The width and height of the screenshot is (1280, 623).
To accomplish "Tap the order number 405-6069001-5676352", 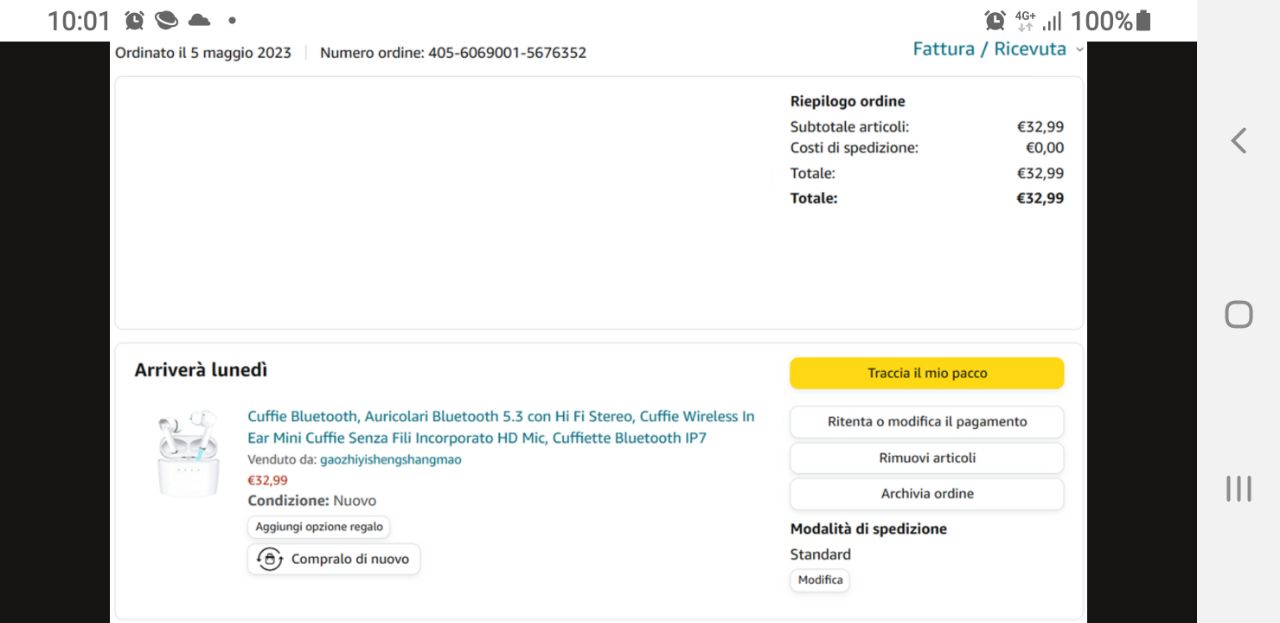I will (x=507, y=53).
